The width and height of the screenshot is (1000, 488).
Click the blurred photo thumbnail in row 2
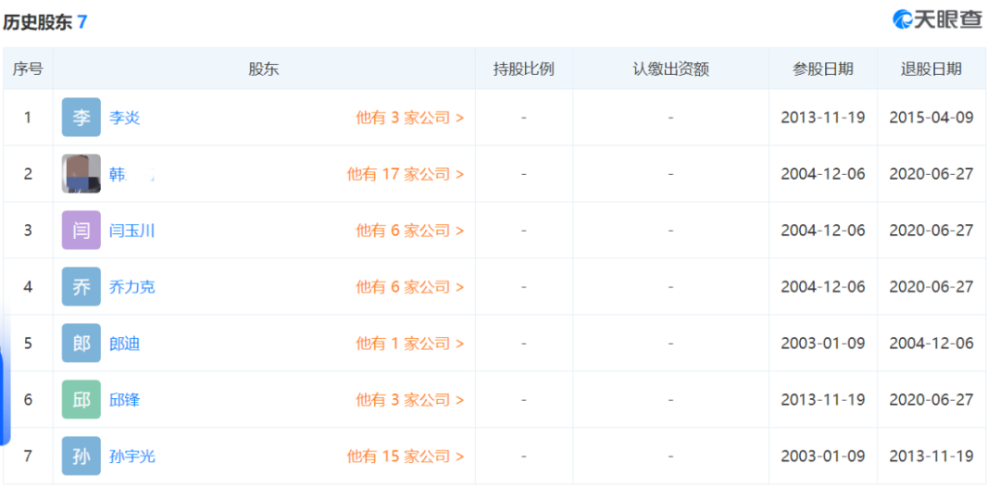coord(81,174)
